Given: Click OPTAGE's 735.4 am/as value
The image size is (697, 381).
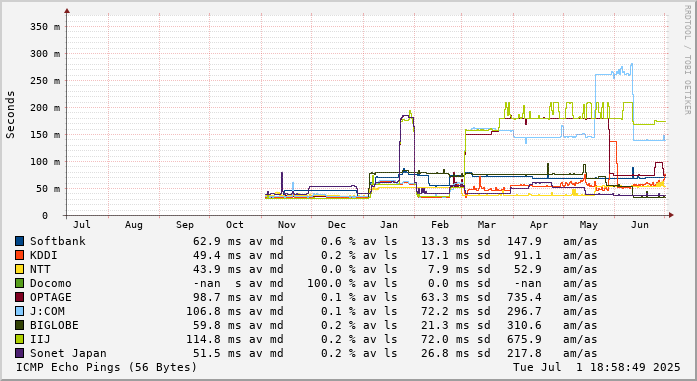Looking at the screenshot, I should (x=524, y=297).
